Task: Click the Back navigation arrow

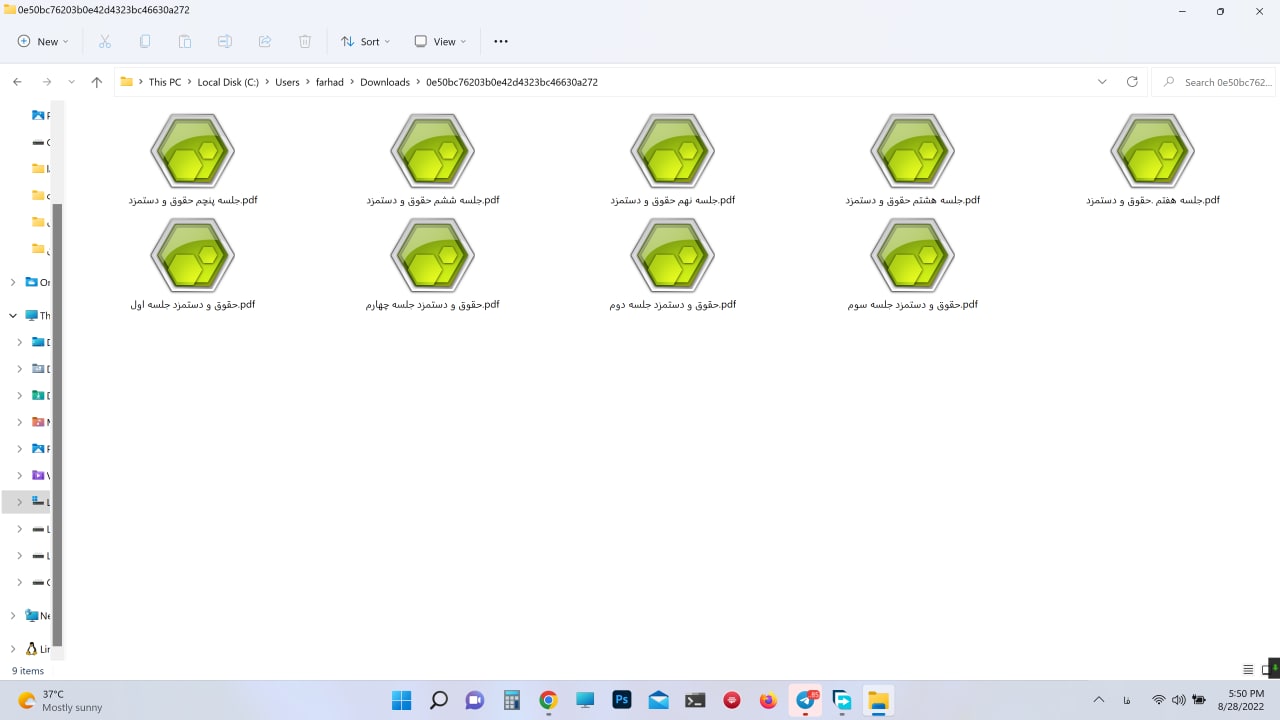Action: pyautogui.click(x=18, y=82)
